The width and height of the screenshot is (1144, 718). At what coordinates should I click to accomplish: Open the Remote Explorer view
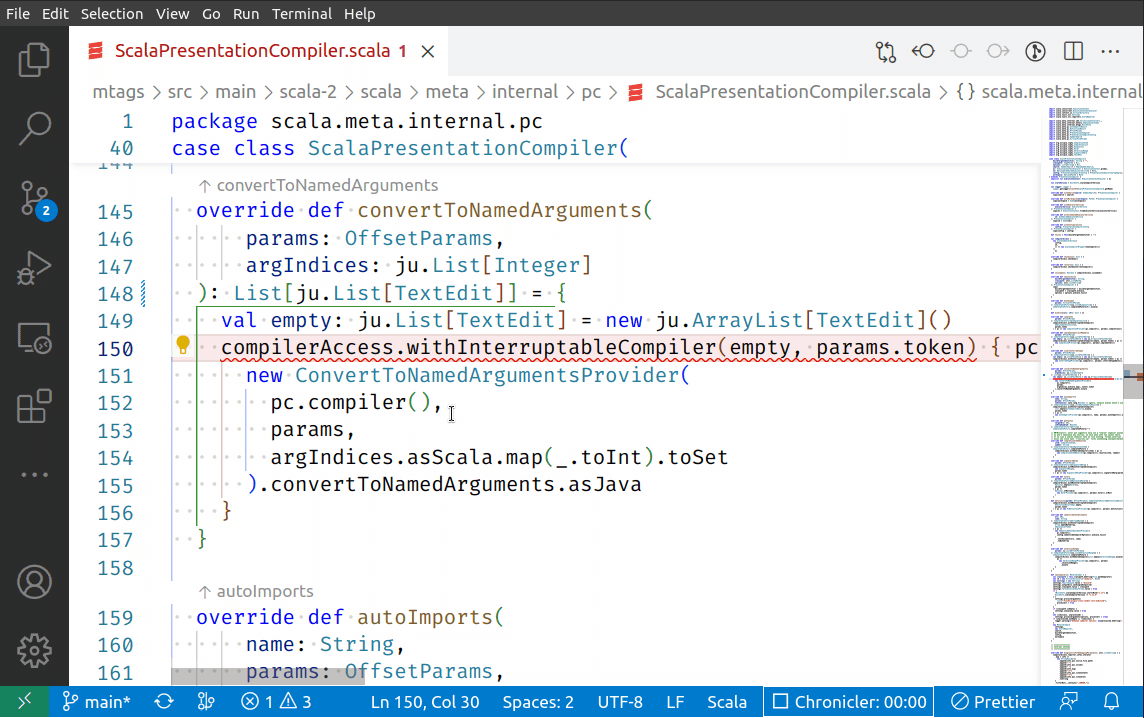click(34, 338)
